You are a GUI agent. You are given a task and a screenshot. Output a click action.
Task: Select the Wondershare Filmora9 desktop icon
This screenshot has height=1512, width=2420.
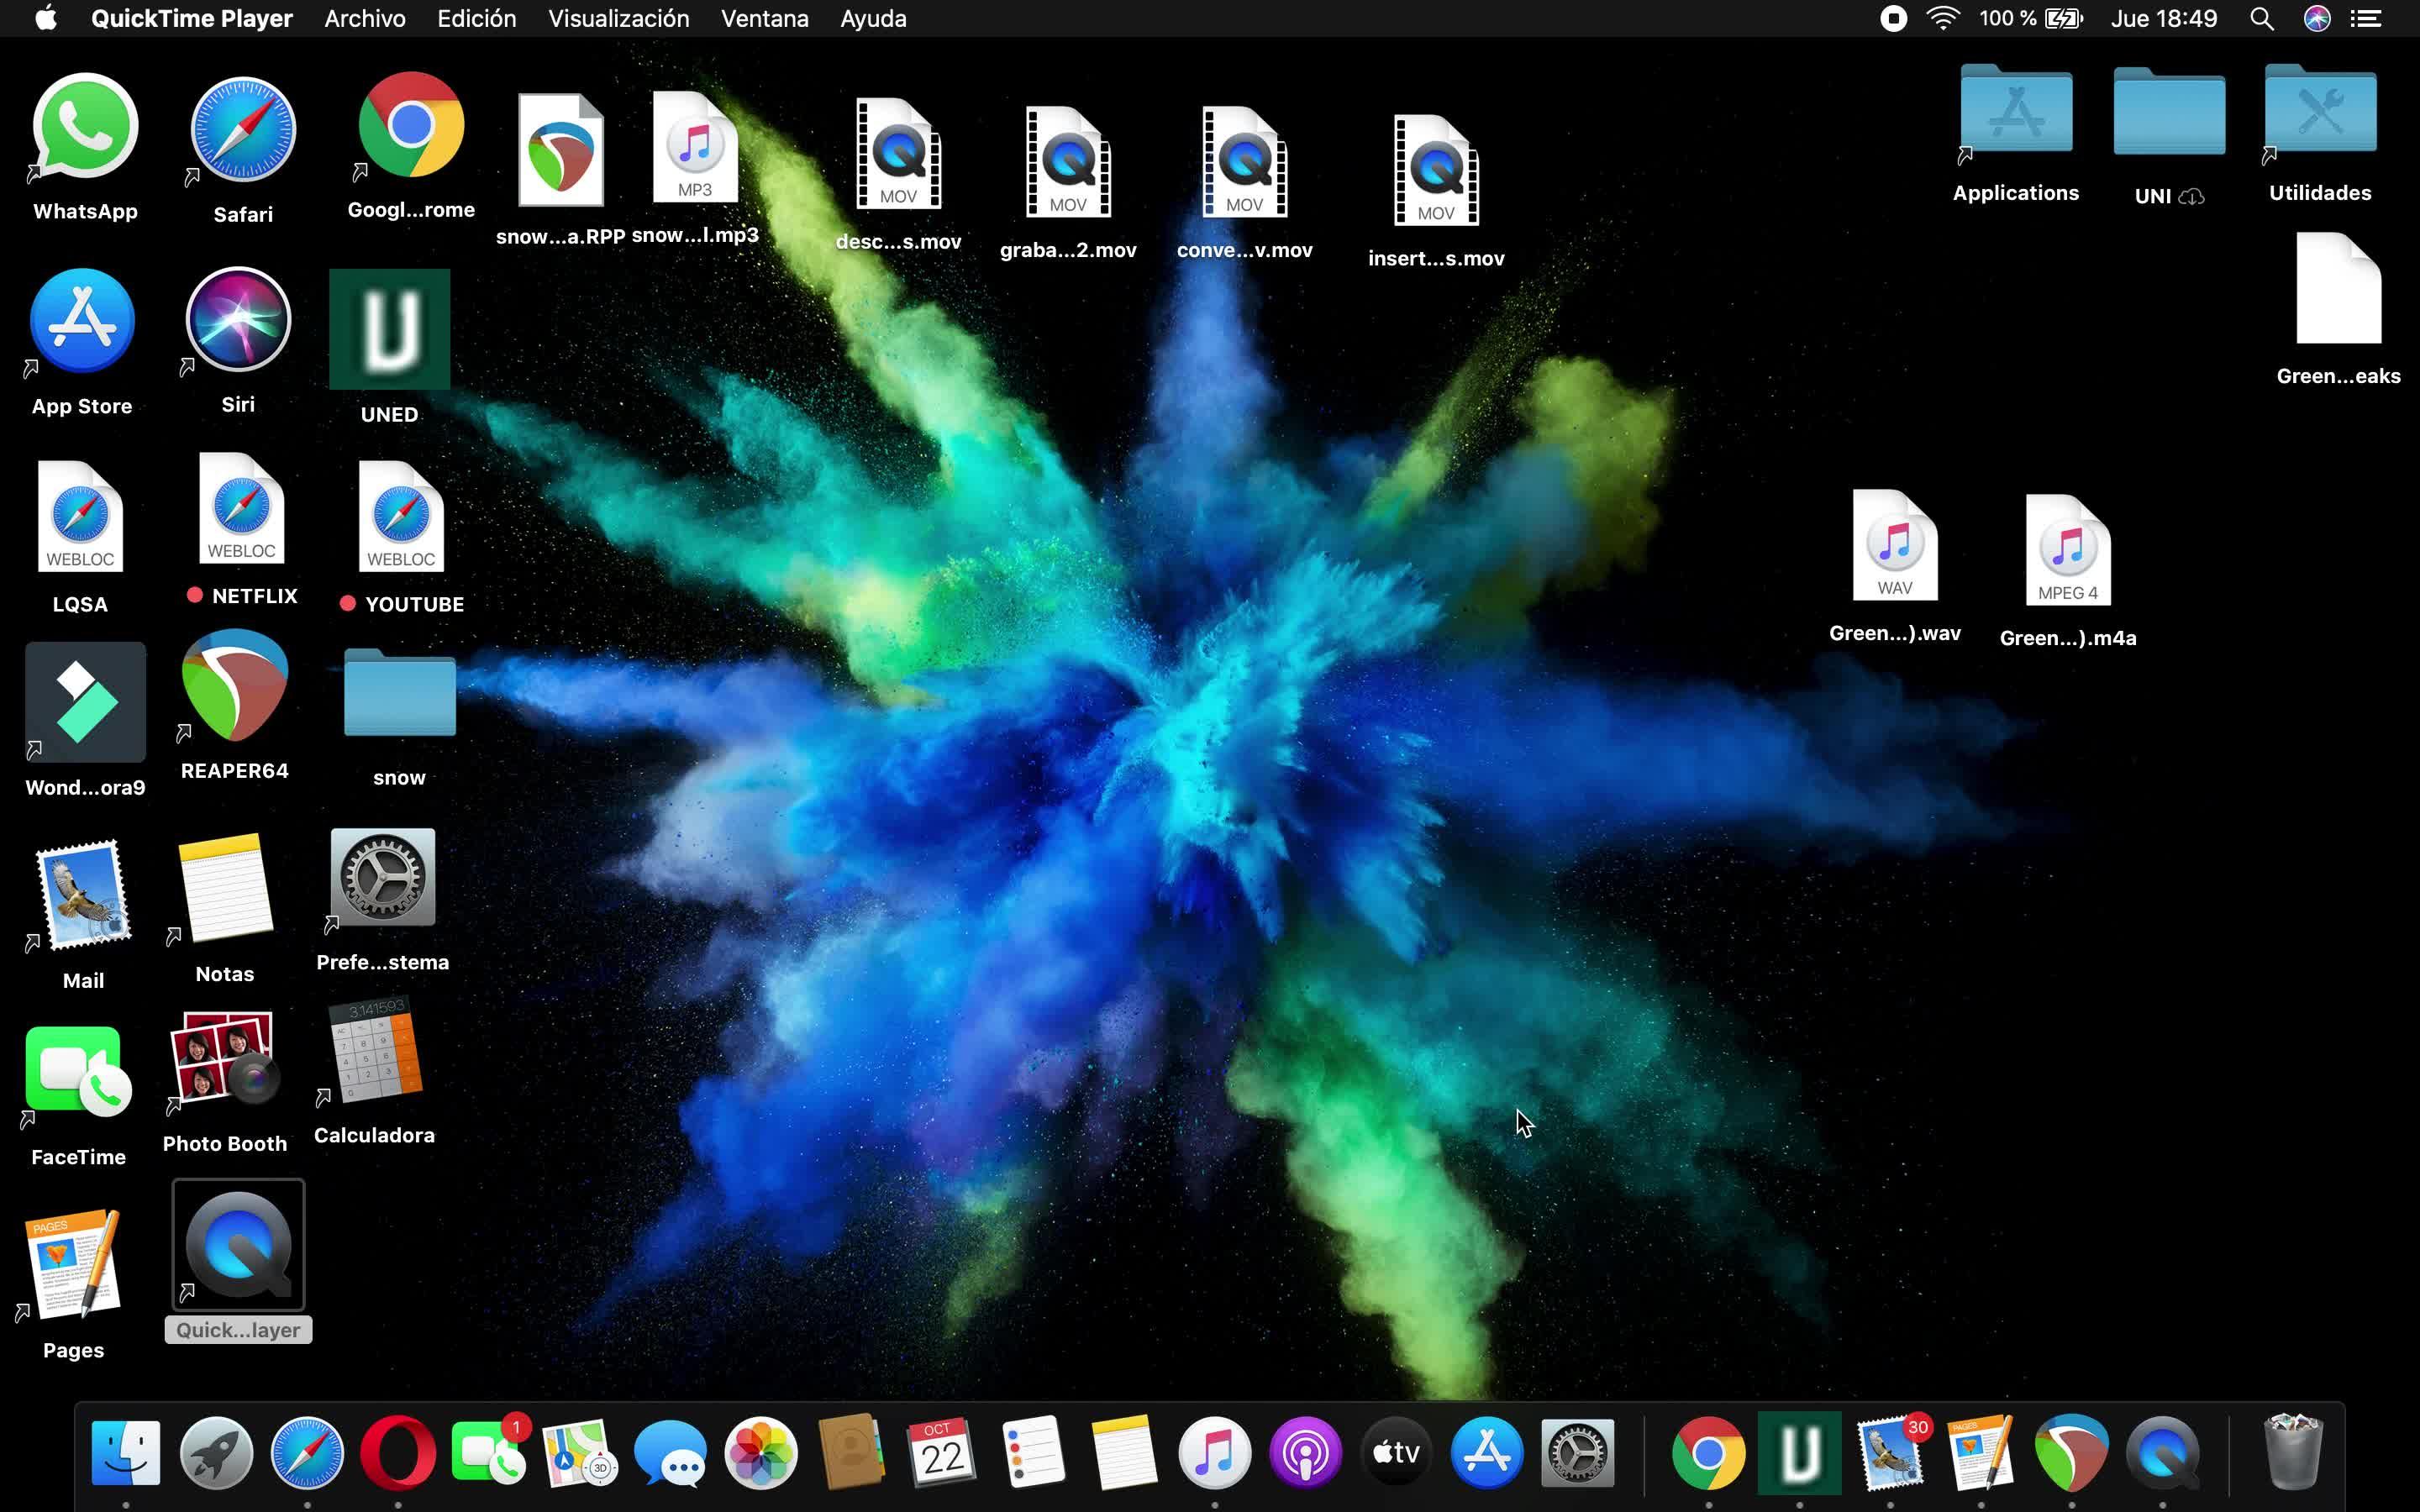(85, 702)
